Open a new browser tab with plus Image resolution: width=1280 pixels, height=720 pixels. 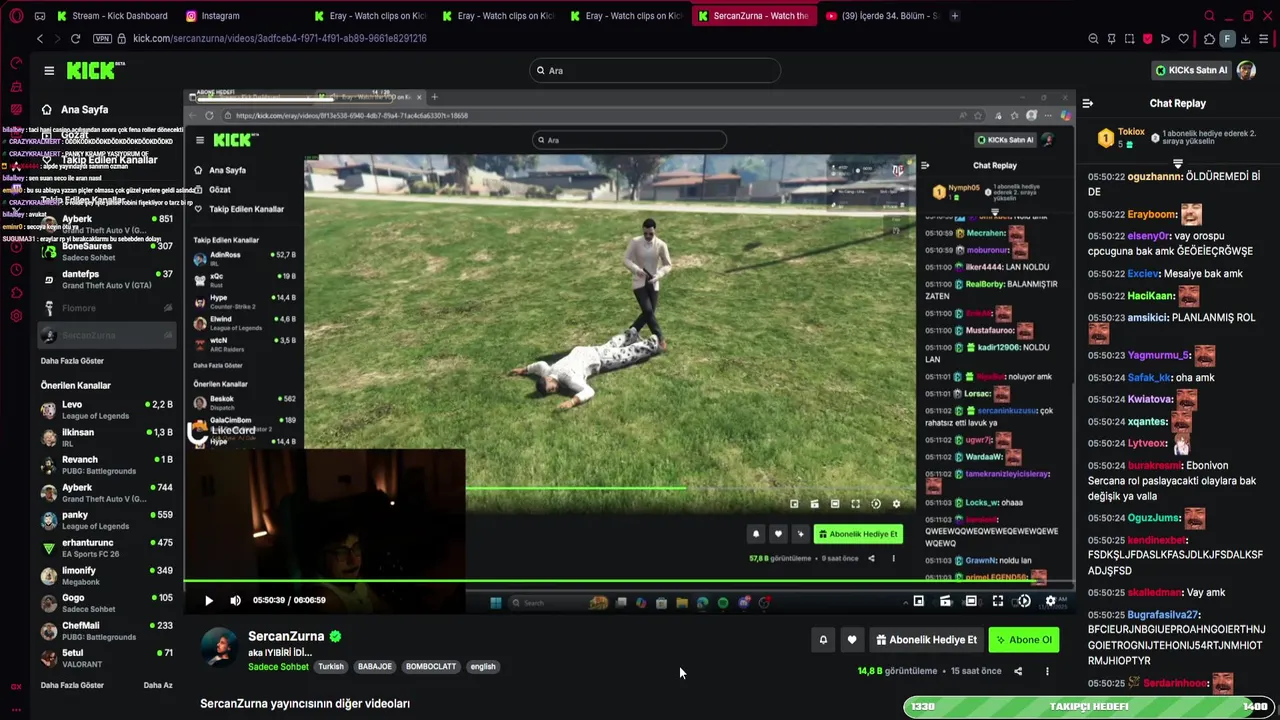point(954,16)
